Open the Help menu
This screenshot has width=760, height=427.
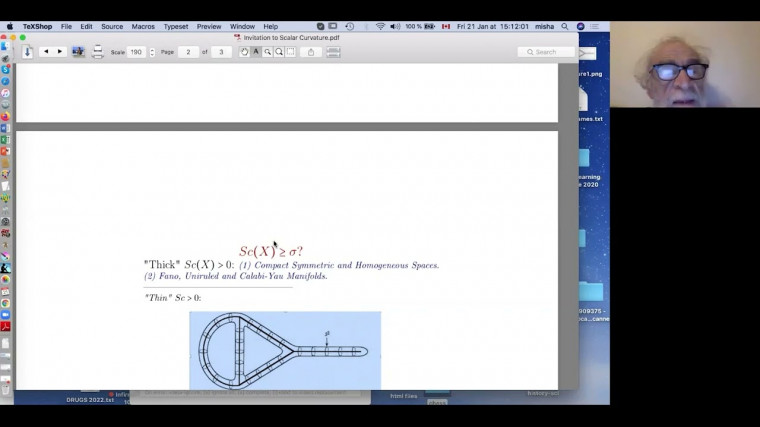(x=270, y=27)
